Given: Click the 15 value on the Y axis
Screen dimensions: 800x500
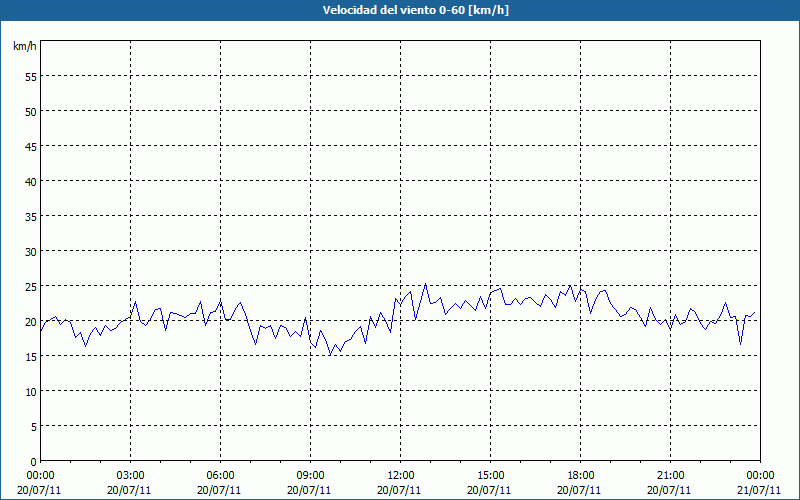Looking at the screenshot, I should [x=31, y=357].
